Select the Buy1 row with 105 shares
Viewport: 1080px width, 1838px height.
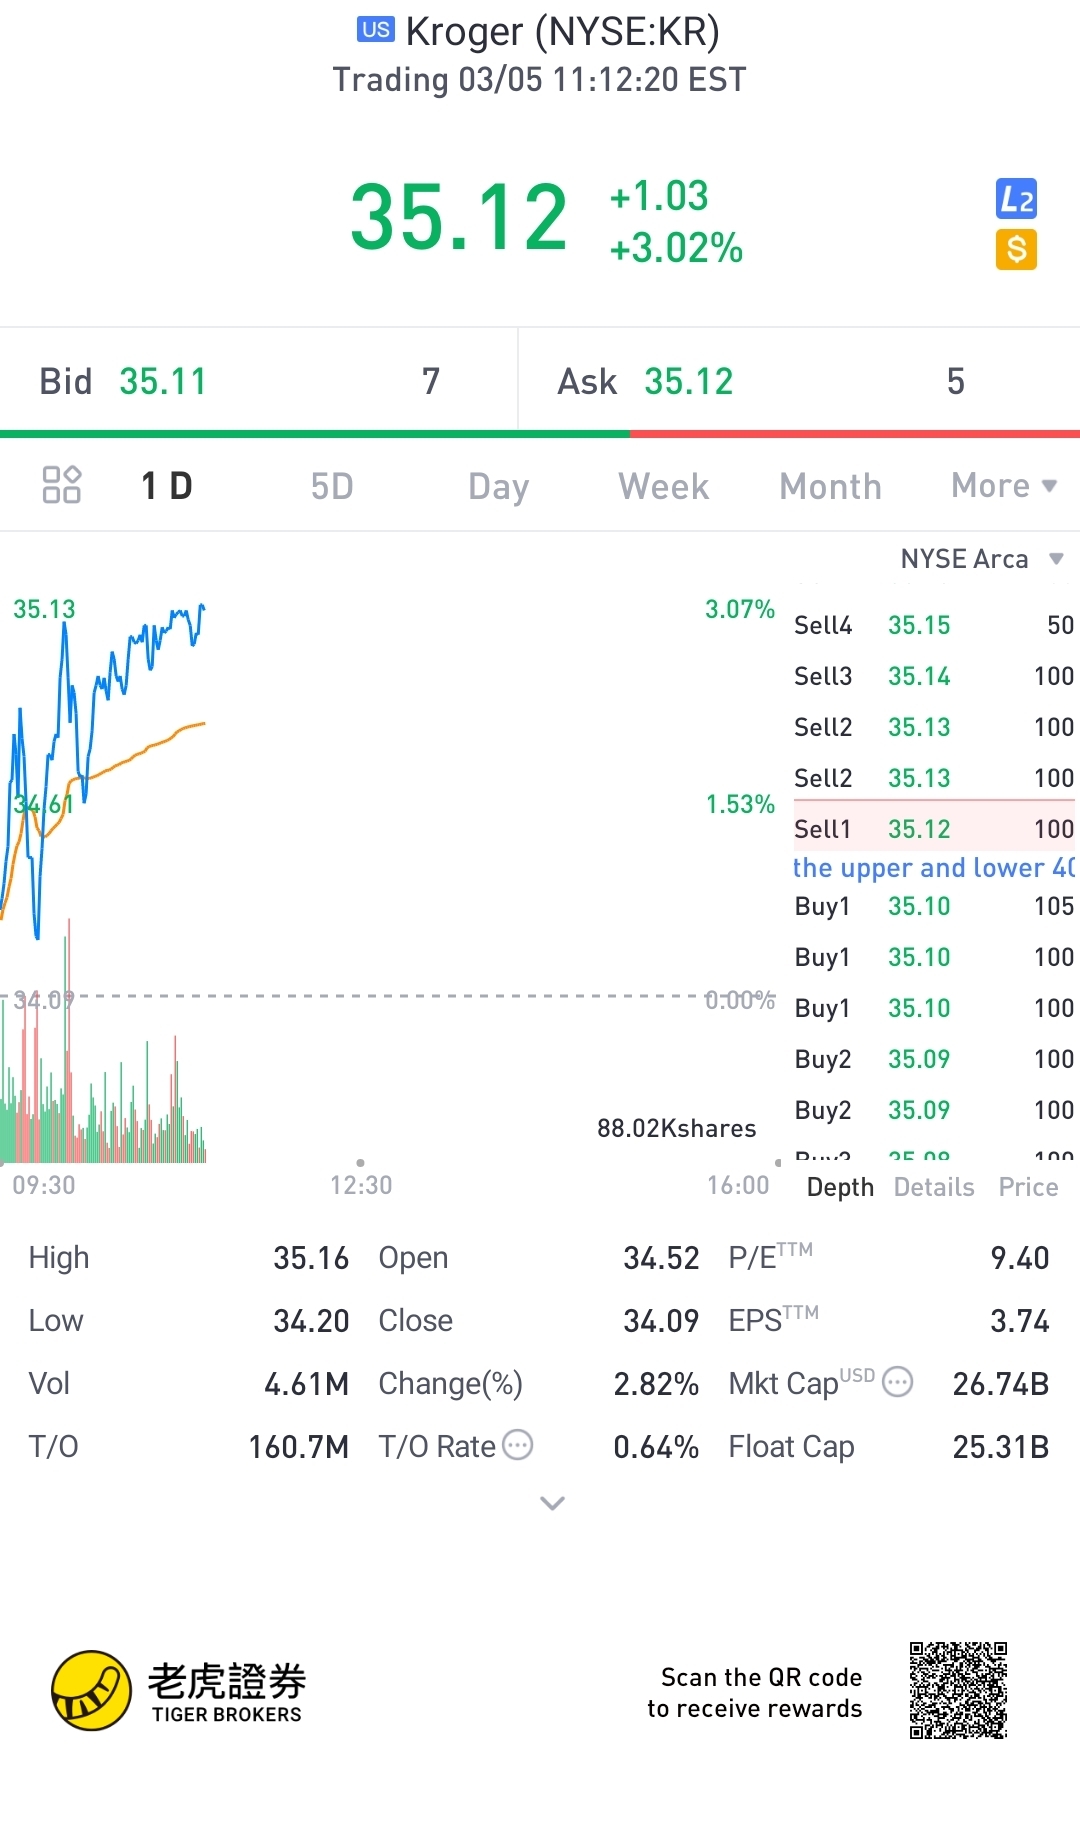(x=934, y=906)
